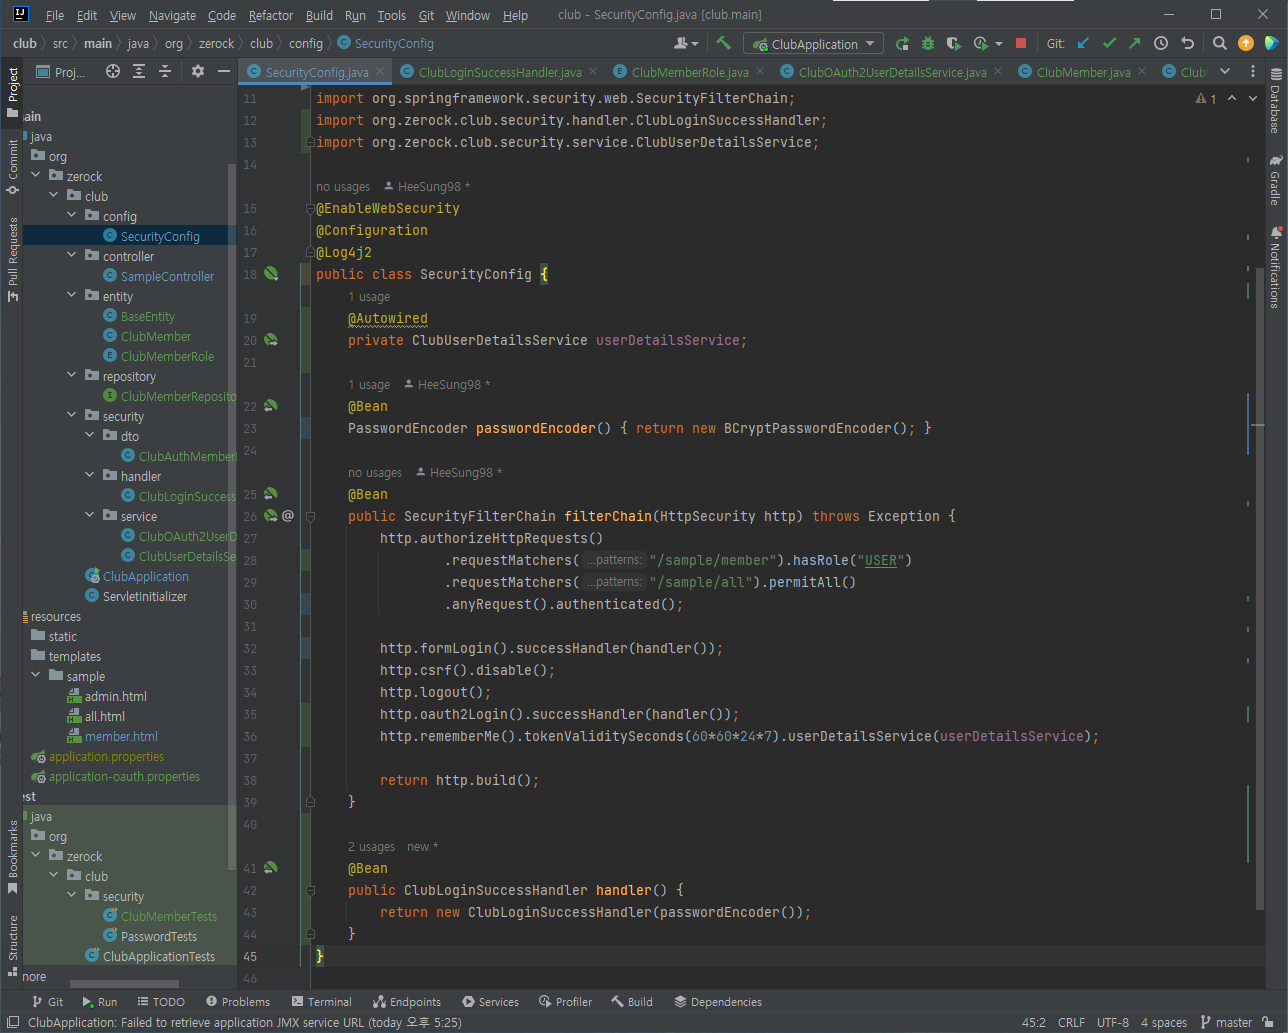Click the read-only lock icon in status bar
Screen dimensions: 1288x1033
[1268, 1022]
